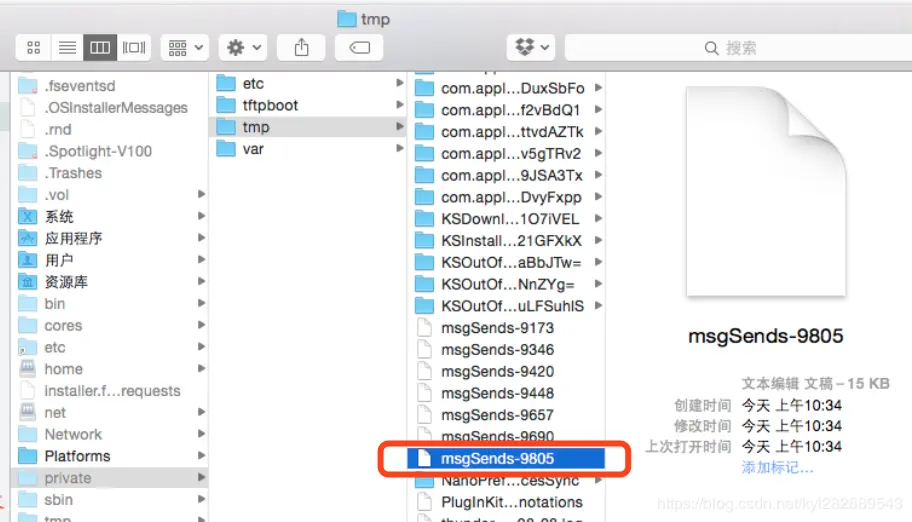Select the msgSends-9420 file
This screenshot has width=912, height=522.
coord(507,371)
